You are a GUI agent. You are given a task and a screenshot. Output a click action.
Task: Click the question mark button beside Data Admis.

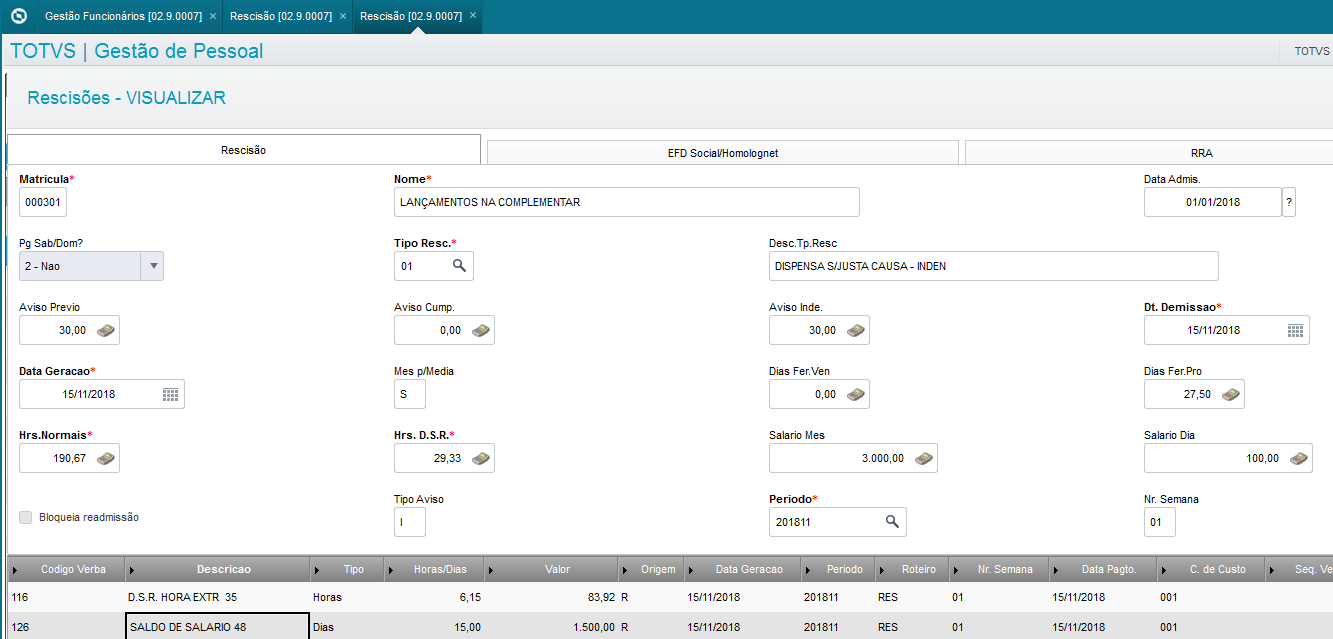click(1289, 202)
